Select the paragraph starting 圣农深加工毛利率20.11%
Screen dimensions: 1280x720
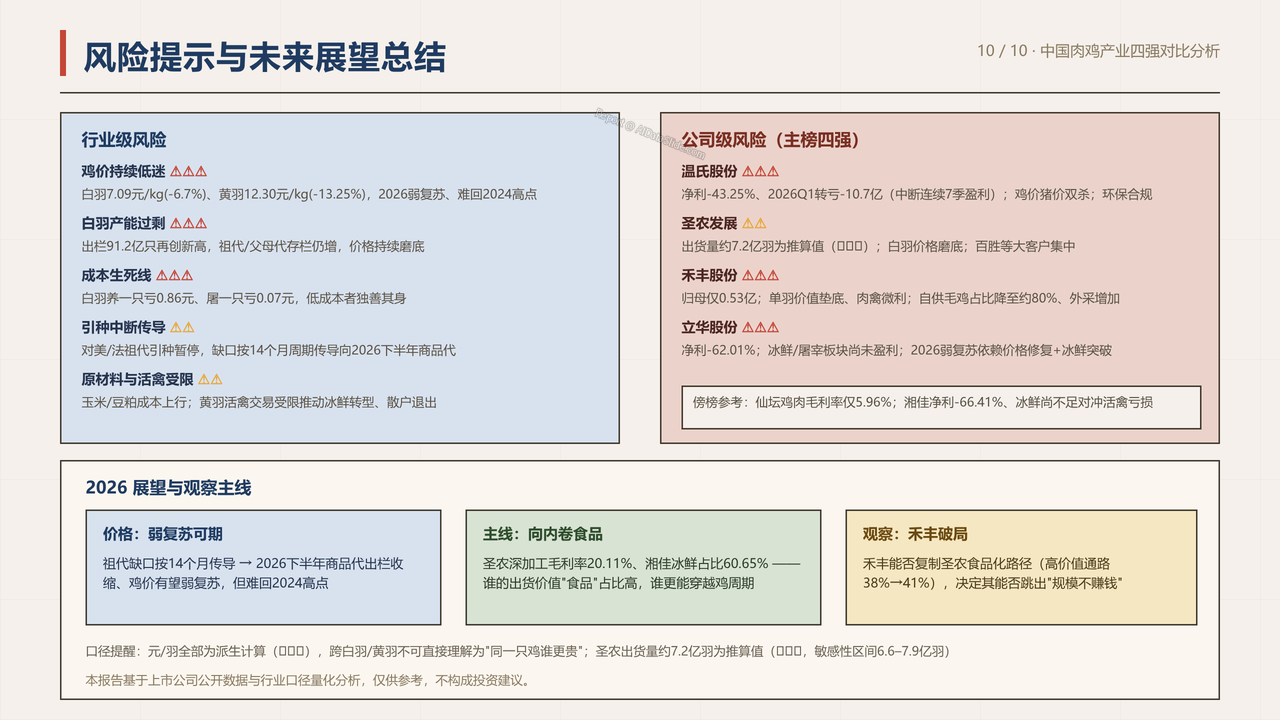click(641, 573)
